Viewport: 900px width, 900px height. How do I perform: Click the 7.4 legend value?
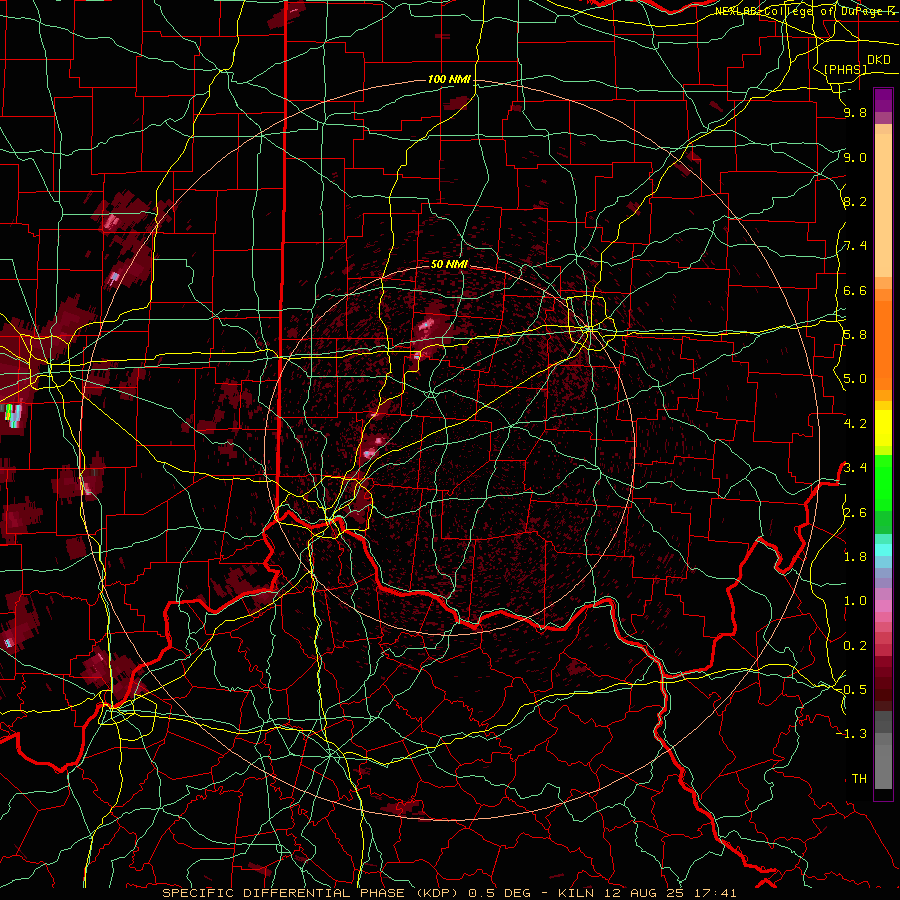pyautogui.click(x=855, y=246)
